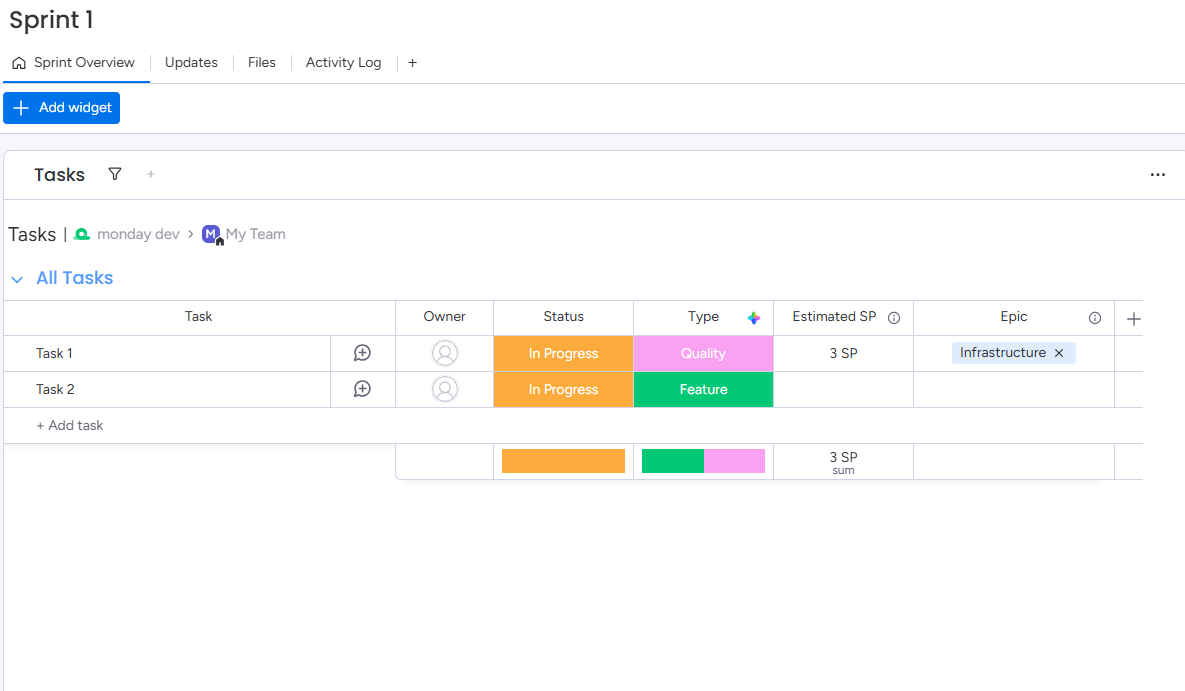
Task: Remove the Infrastructure epic from Task 1
Action: pyautogui.click(x=1058, y=352)
